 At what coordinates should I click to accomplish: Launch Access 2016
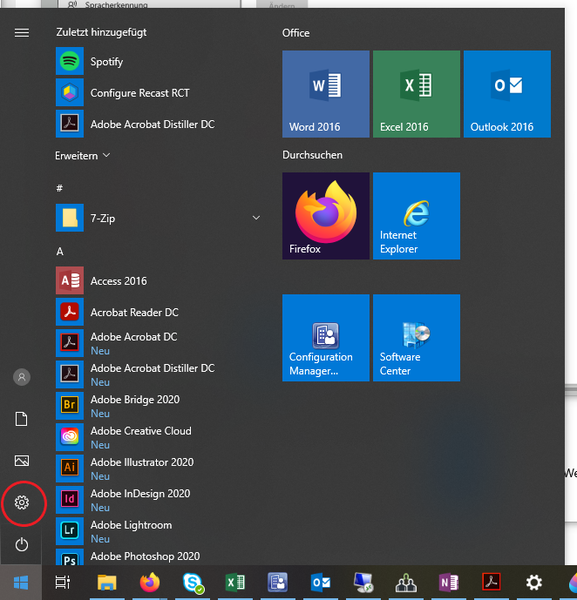point(159,281)
